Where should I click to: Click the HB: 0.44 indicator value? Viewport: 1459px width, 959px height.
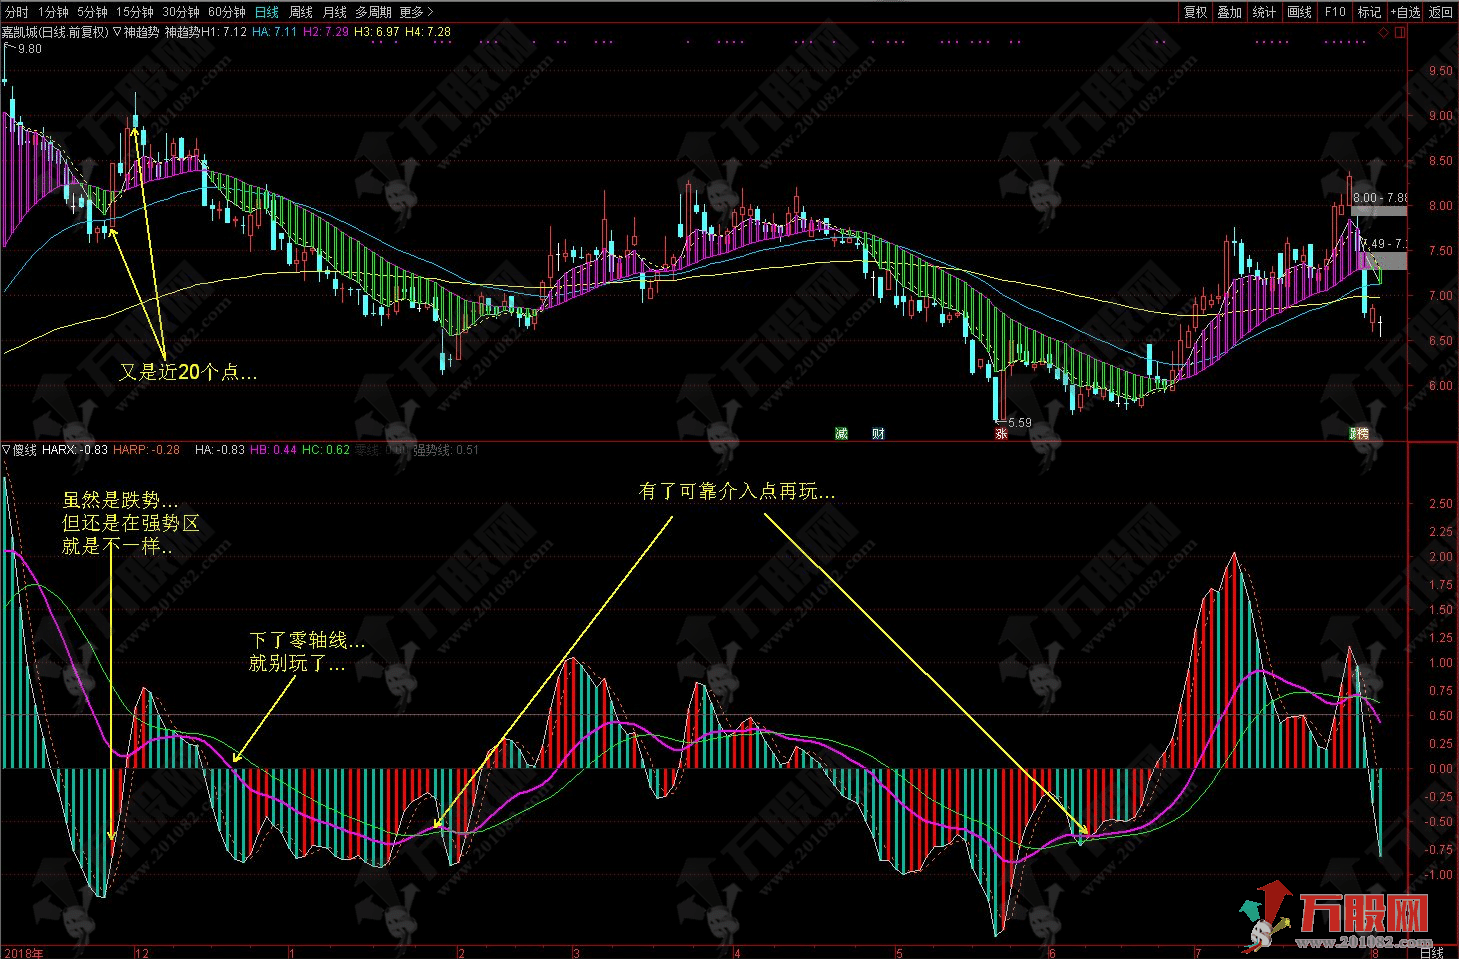click(x=273, y=450)
